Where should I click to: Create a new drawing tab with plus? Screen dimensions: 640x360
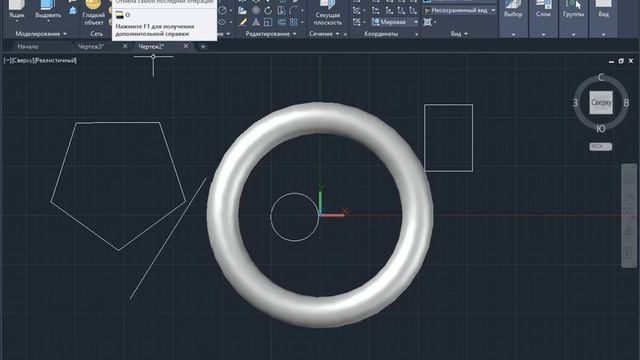(203, 47)
